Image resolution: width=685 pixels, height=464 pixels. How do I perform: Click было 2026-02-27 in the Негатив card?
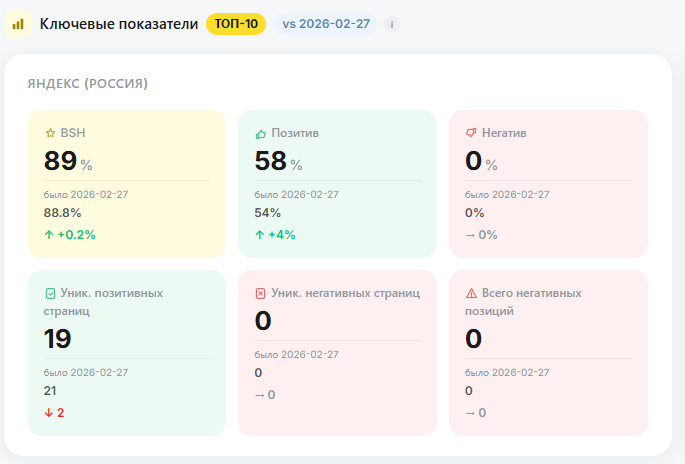(507, 194)
